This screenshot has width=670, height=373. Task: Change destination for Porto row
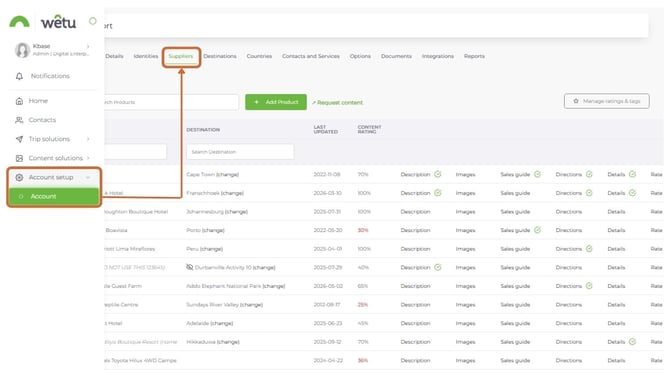213,230
